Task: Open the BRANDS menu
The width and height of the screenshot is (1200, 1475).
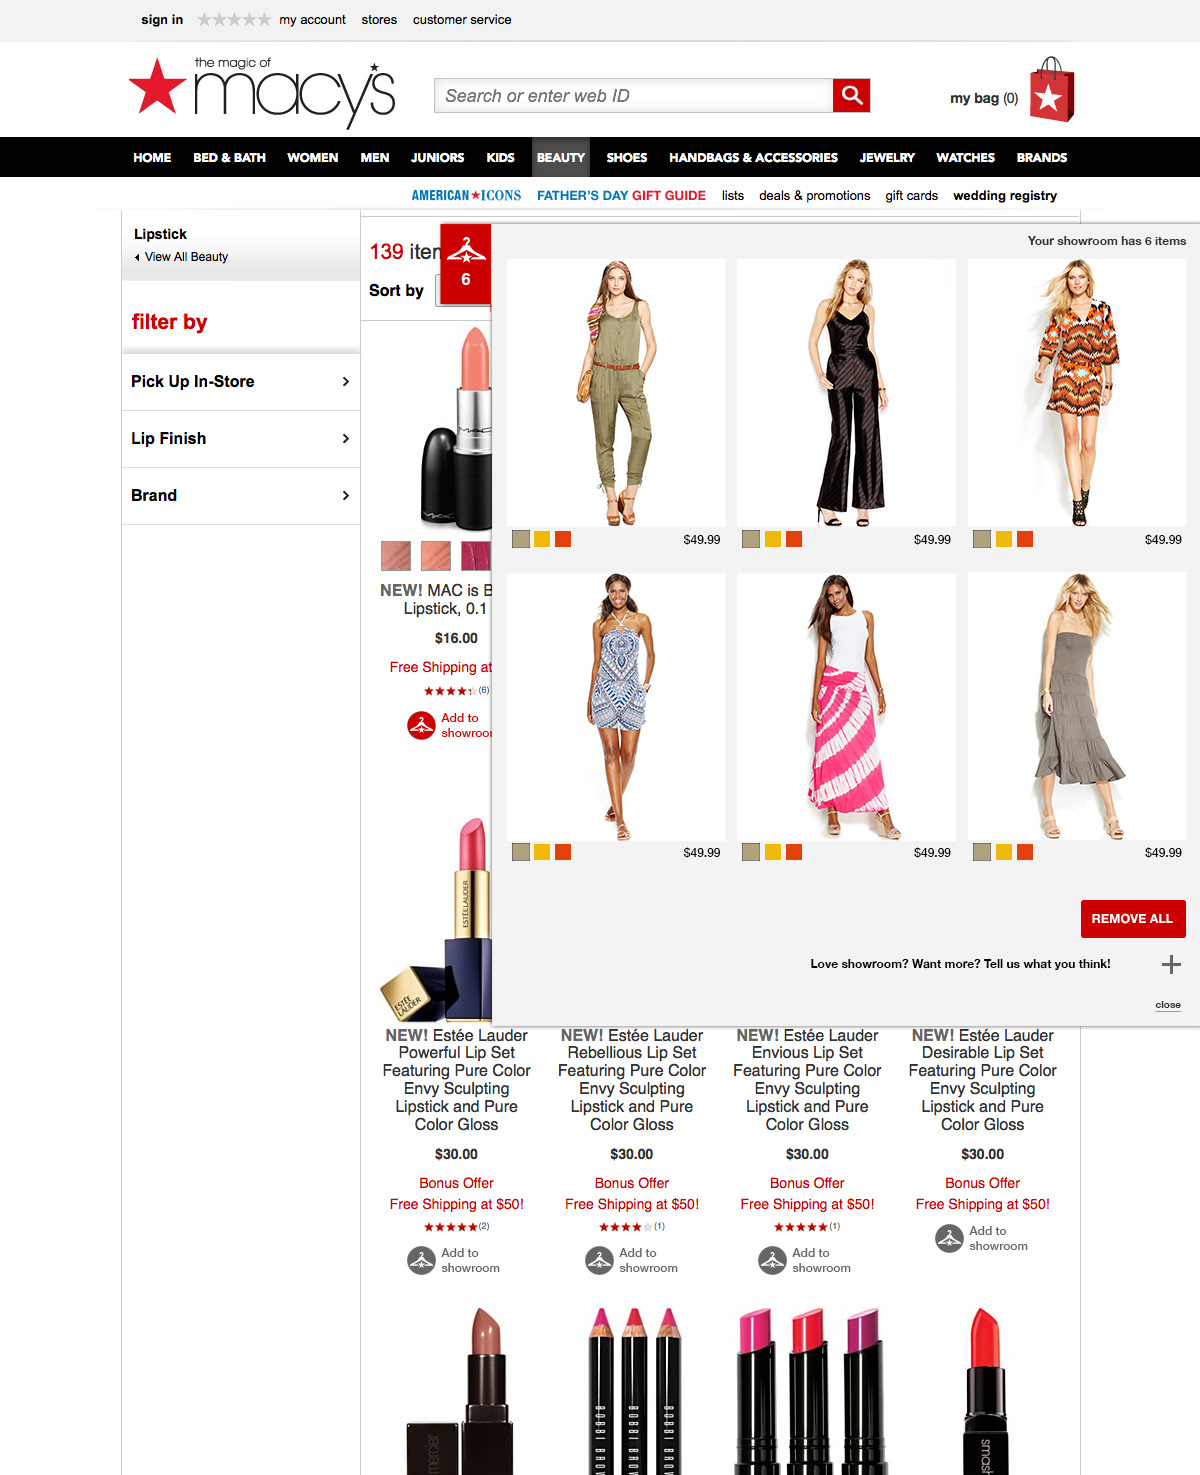Action: (1042, 157)
